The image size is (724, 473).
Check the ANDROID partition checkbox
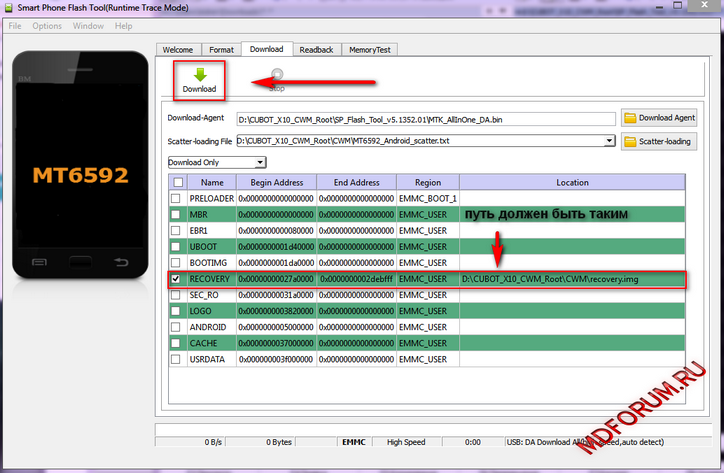[x=175, y=327]
